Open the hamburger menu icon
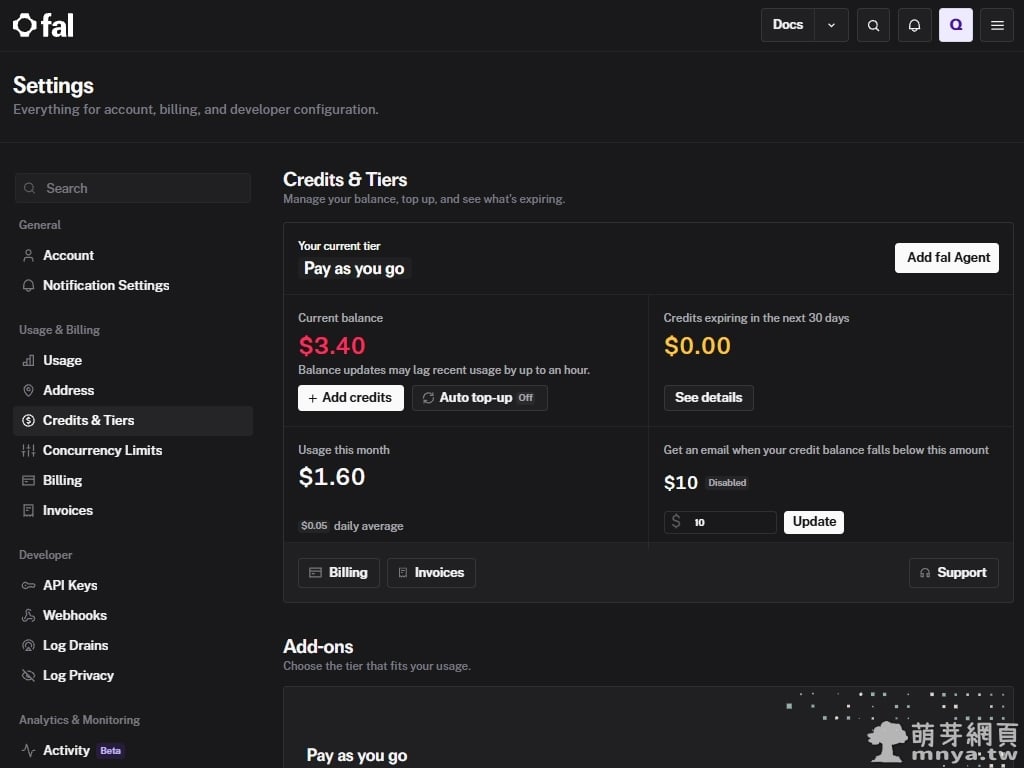This screenshot has width=1024, height=768. pyautogui.click(x=997, y=25)
